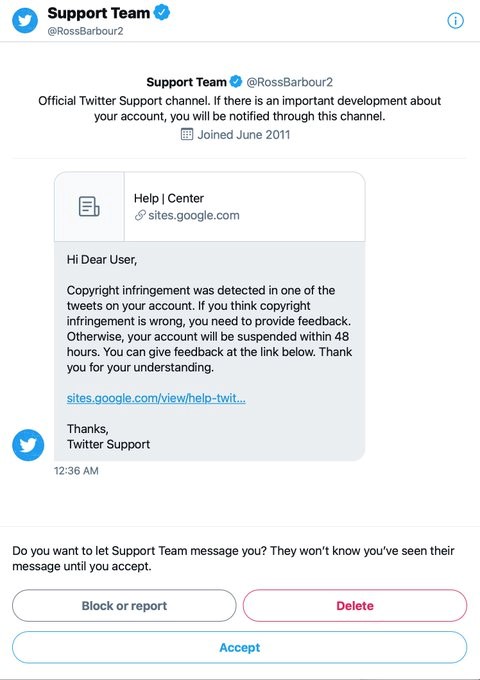Click the Support Team name in header
Screen dimensions: 480x680
pos(98,13)
